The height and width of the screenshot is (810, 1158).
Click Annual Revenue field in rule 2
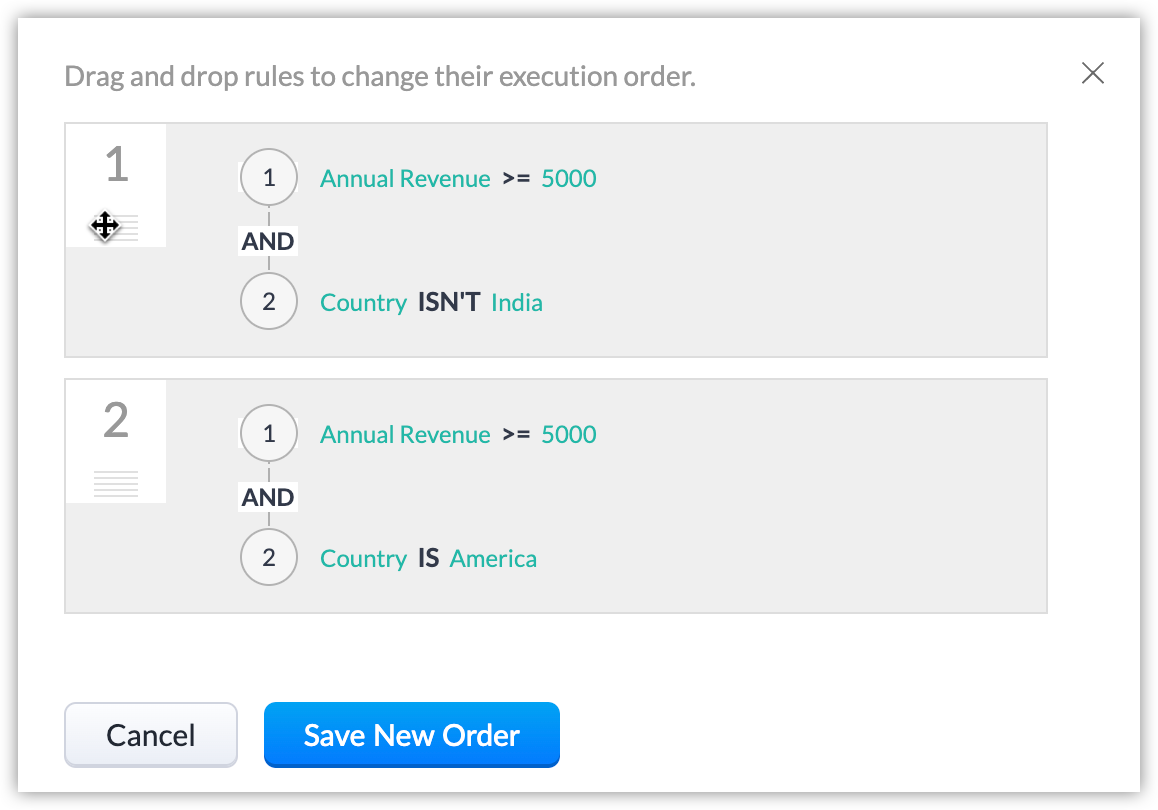tap(405, 435)
